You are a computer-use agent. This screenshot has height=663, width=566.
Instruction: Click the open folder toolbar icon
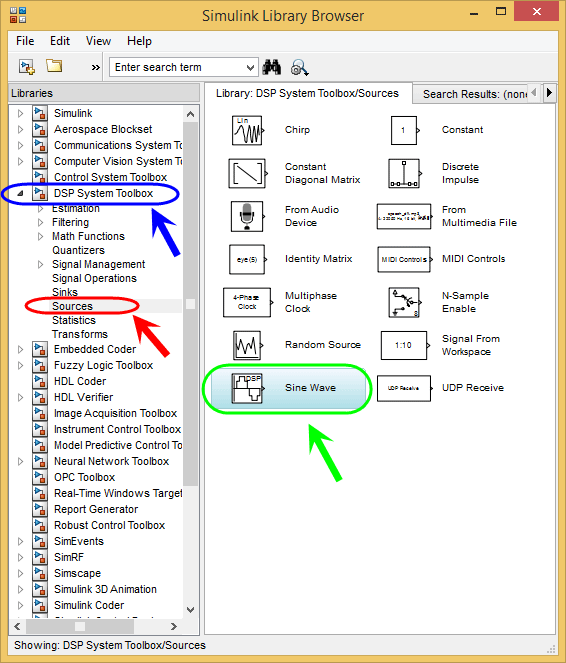pyautogui.click(x=55, y=66)
